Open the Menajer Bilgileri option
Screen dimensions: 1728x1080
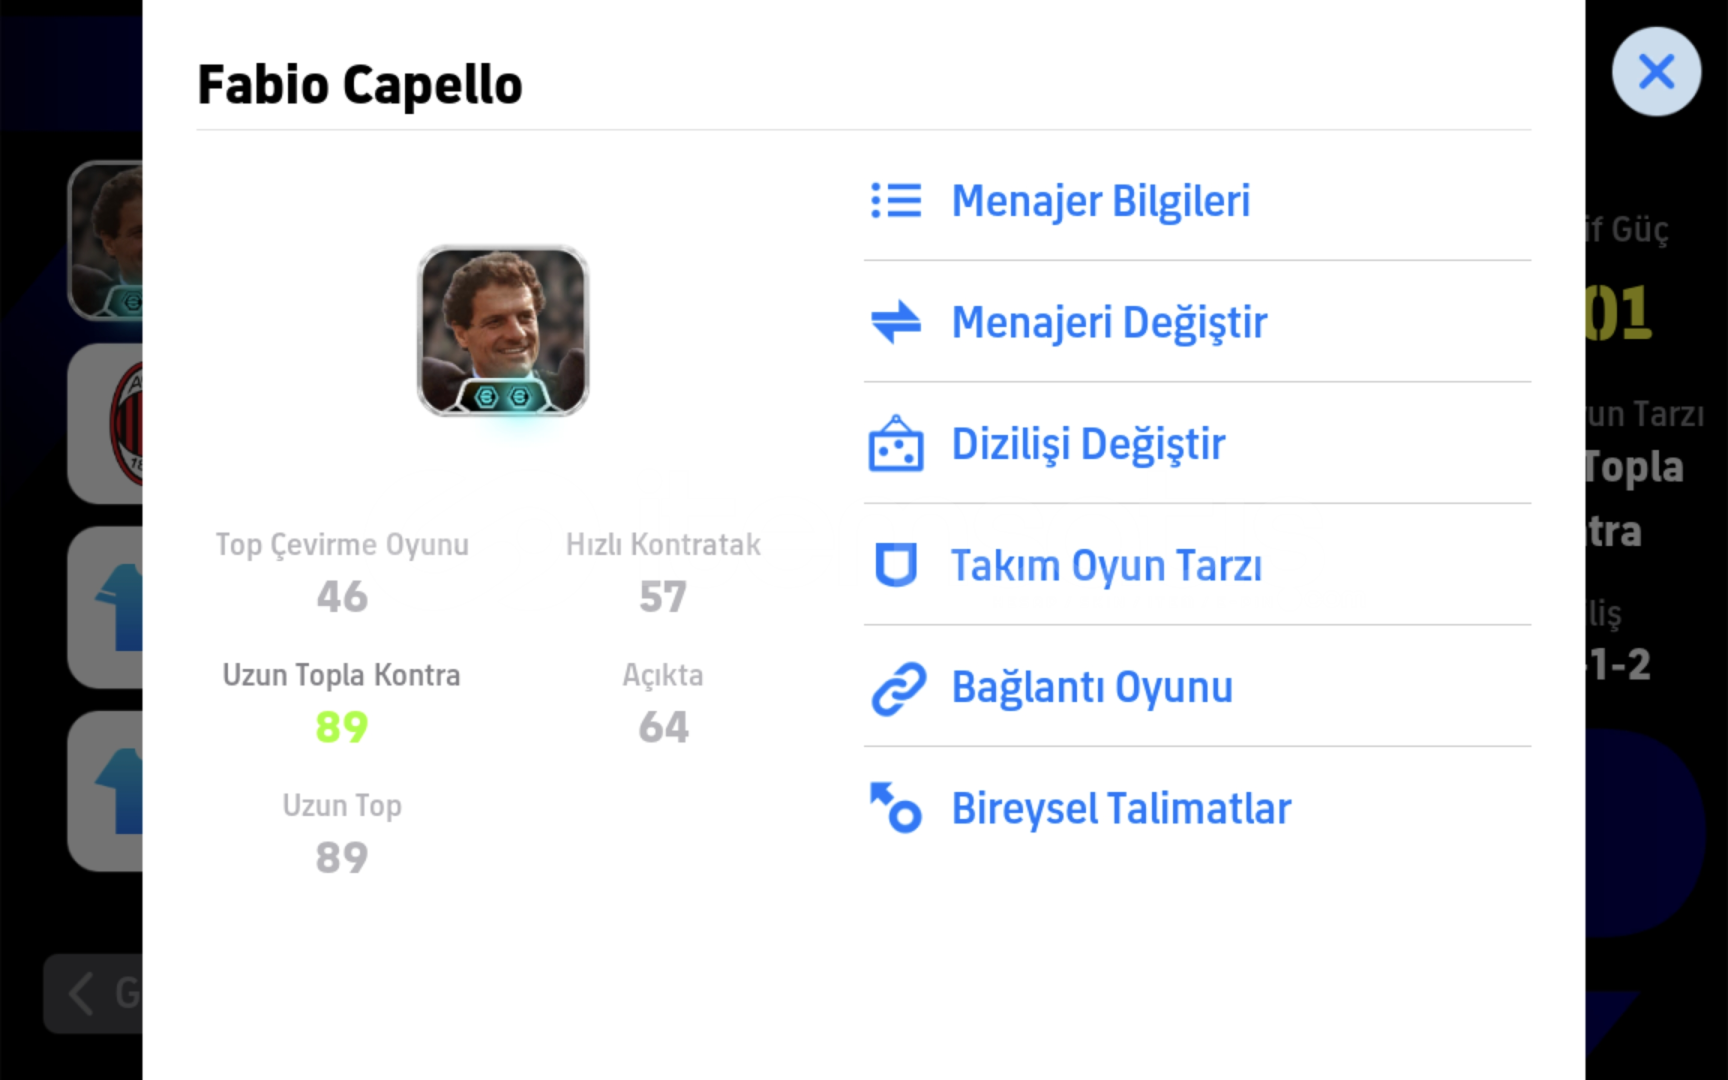tap(1100, 201)
